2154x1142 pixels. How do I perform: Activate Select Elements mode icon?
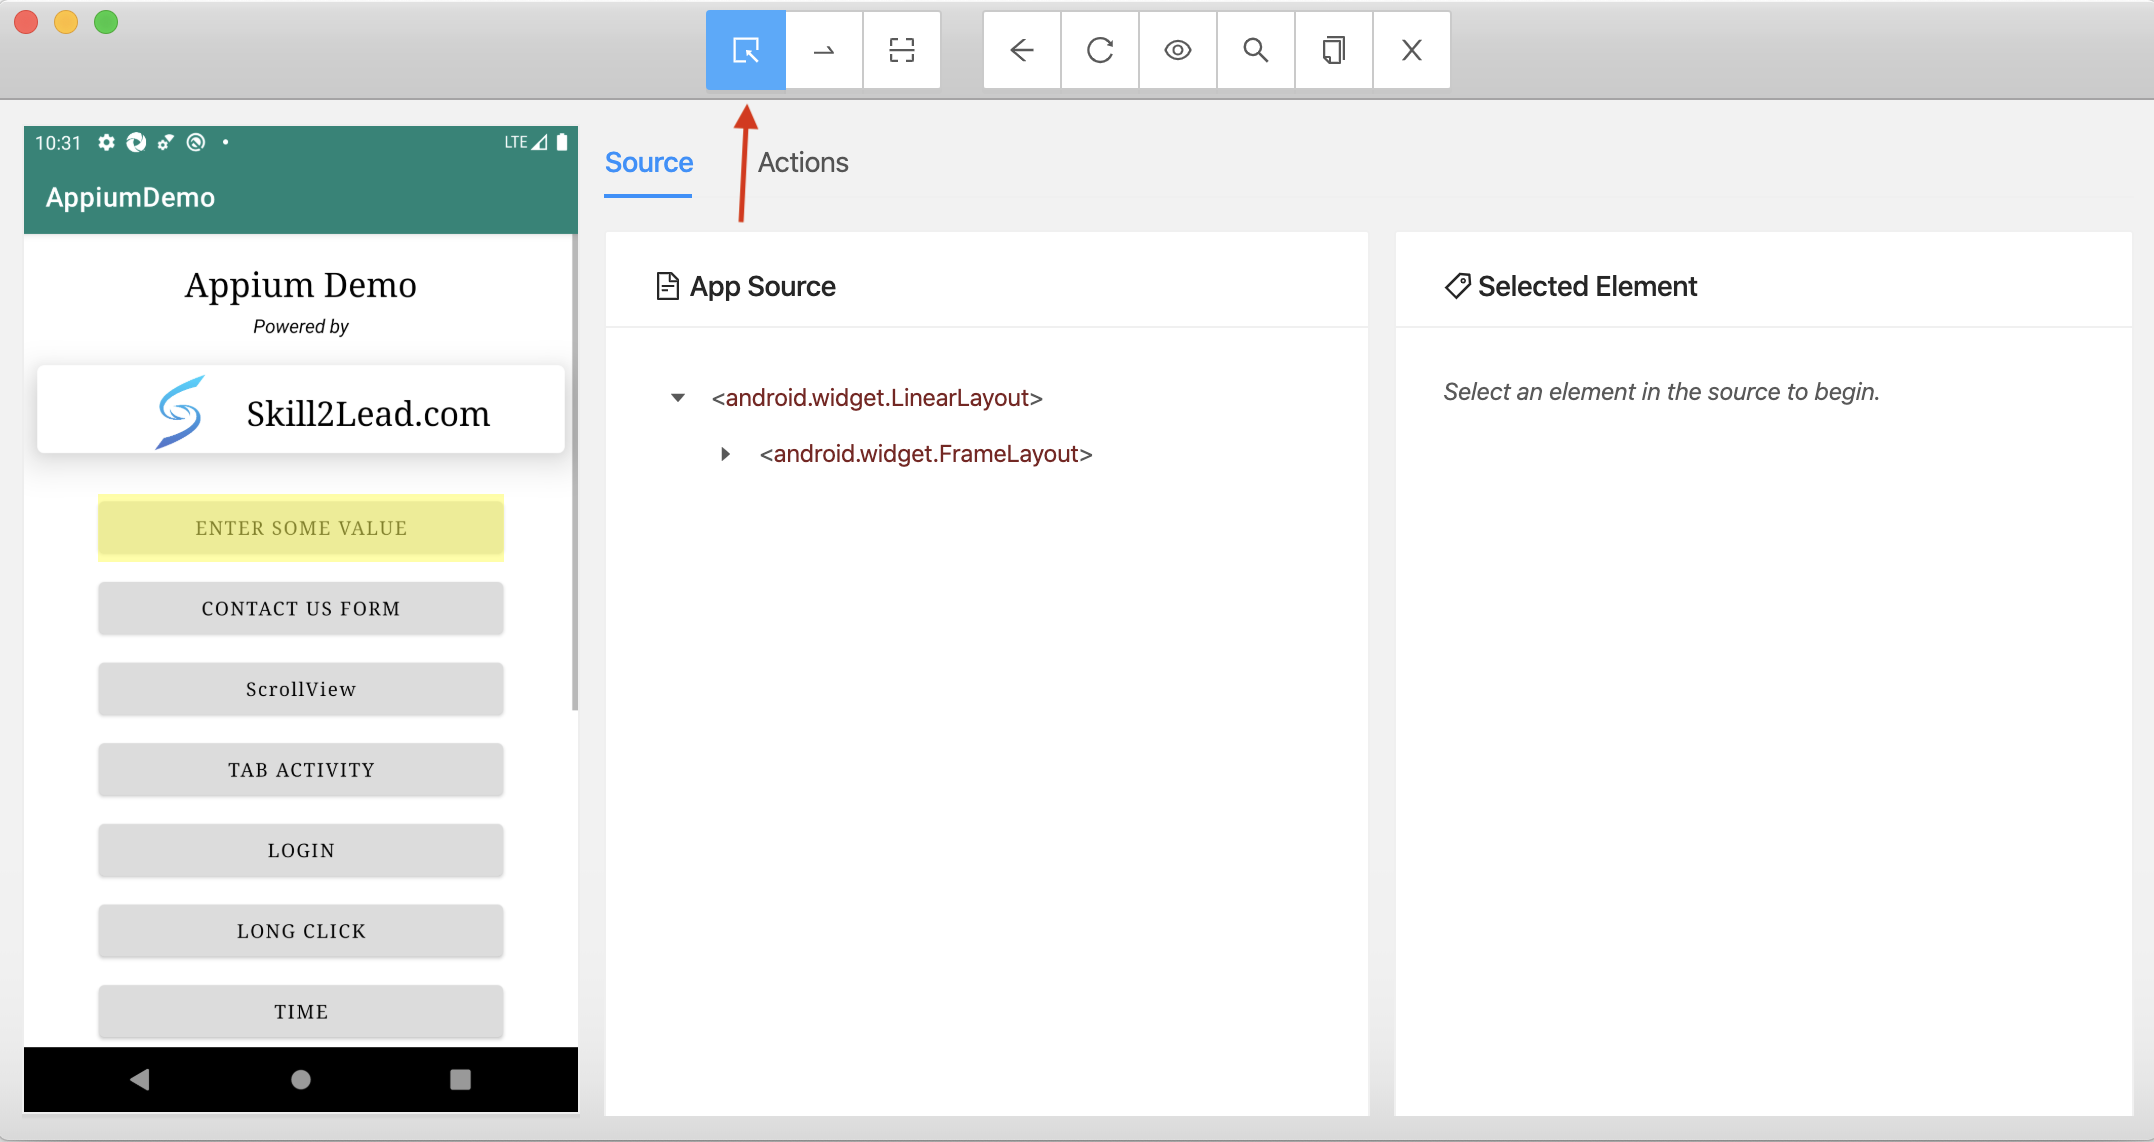pyautogui.click(x=745, y=50)
